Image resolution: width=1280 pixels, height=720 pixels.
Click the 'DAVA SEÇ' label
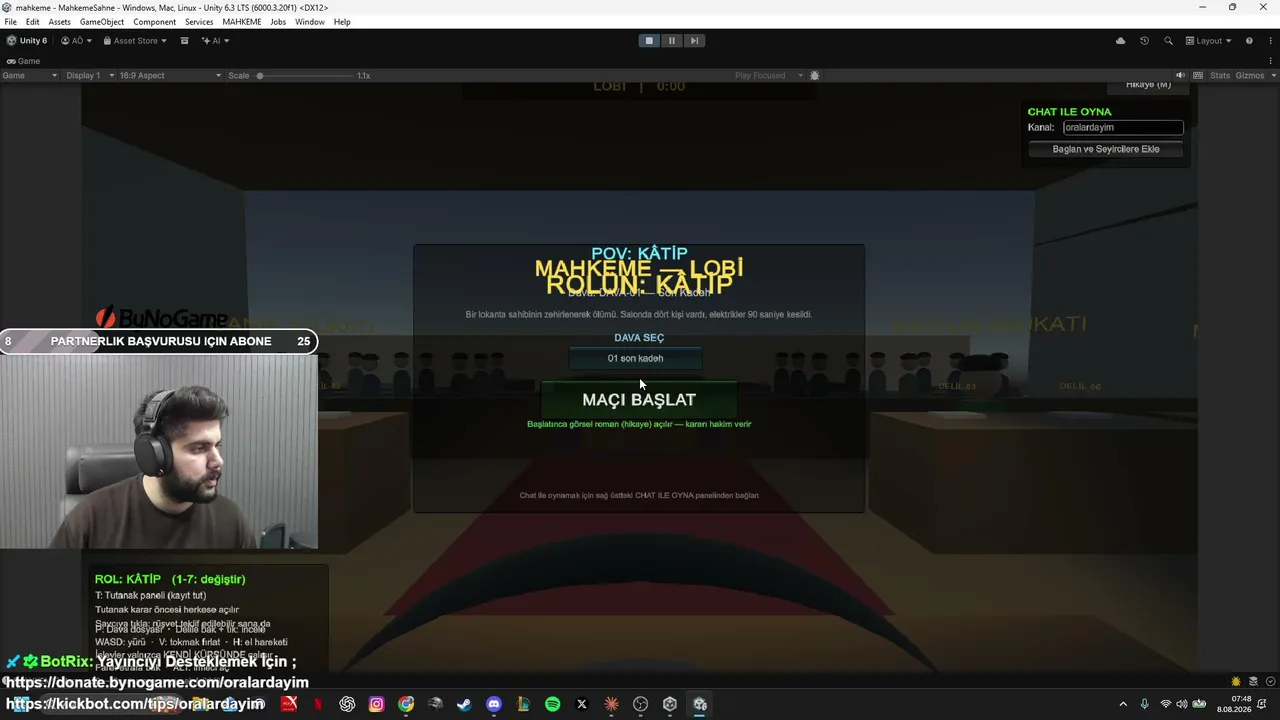click(639, 338)
